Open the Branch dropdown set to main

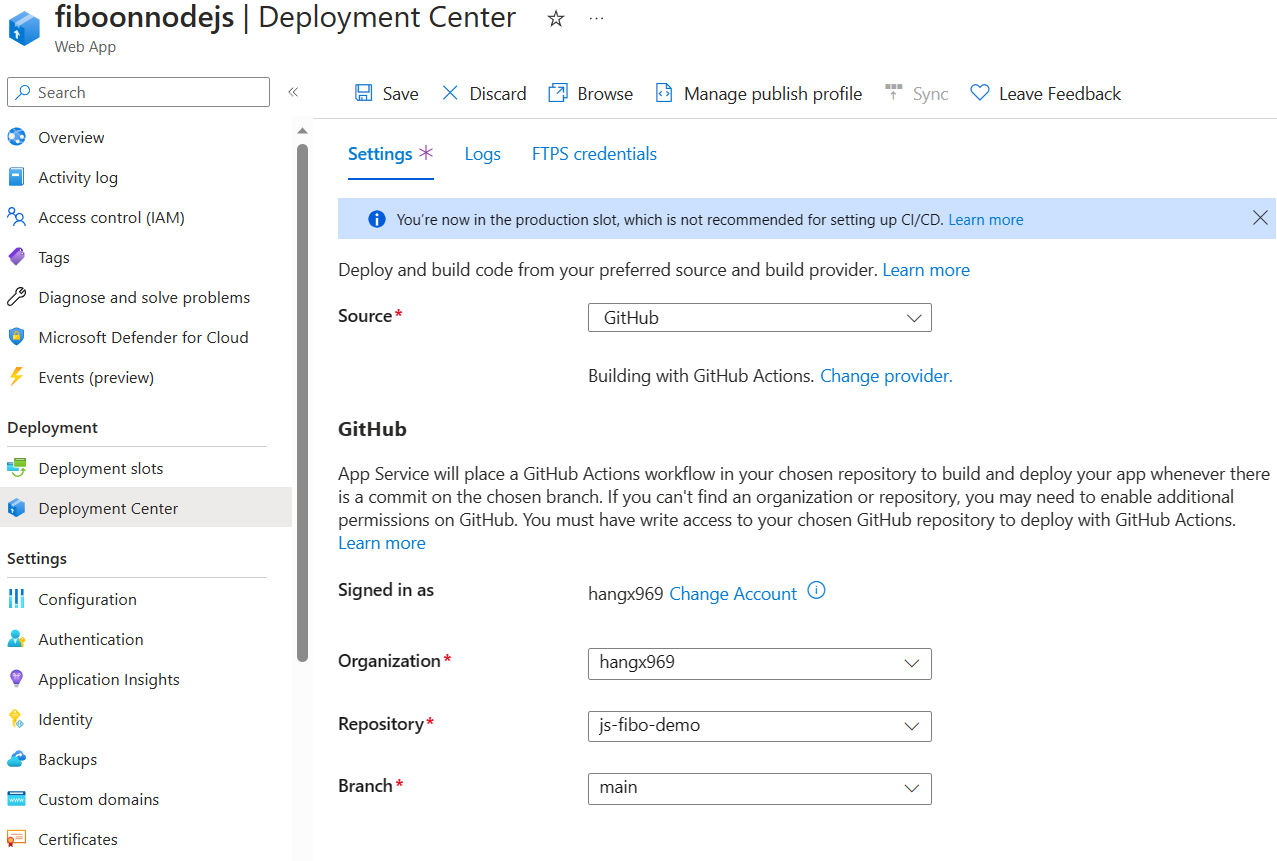click(x=760, y=788)
